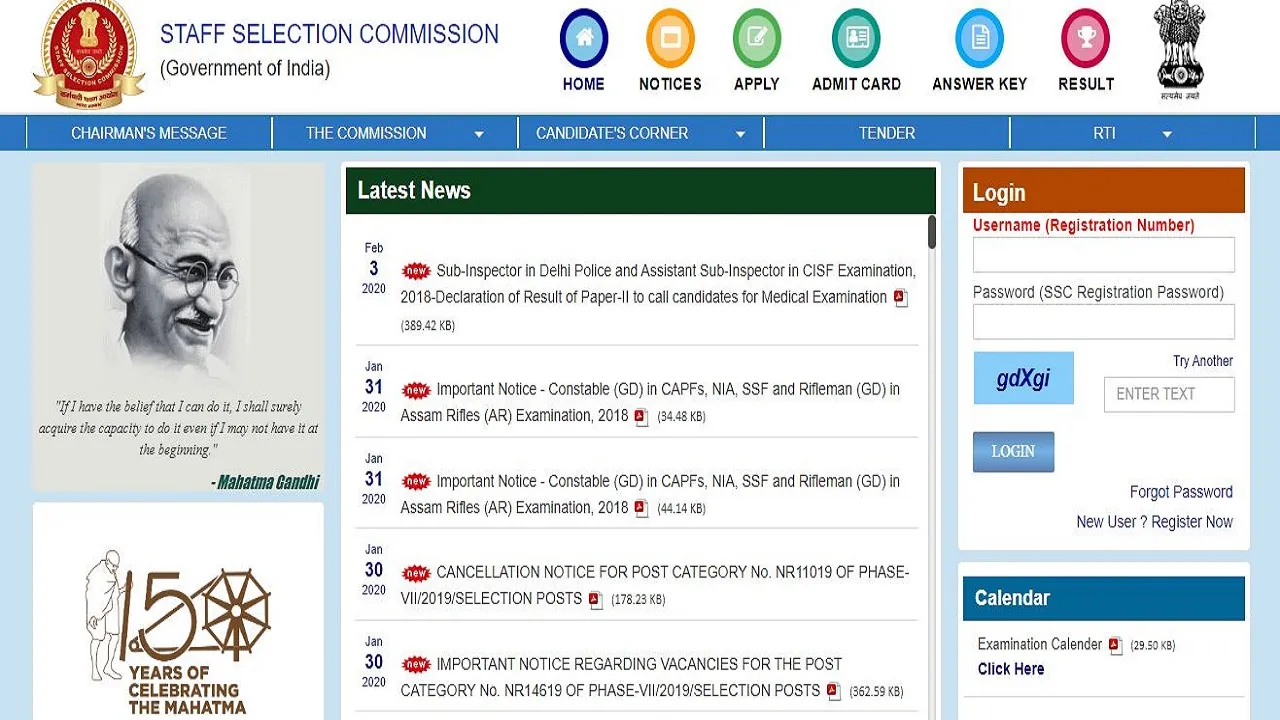Click the new badge on NR11019 cancellation notice
This screenshot has height=720, width=1280.
pos(416,573)
